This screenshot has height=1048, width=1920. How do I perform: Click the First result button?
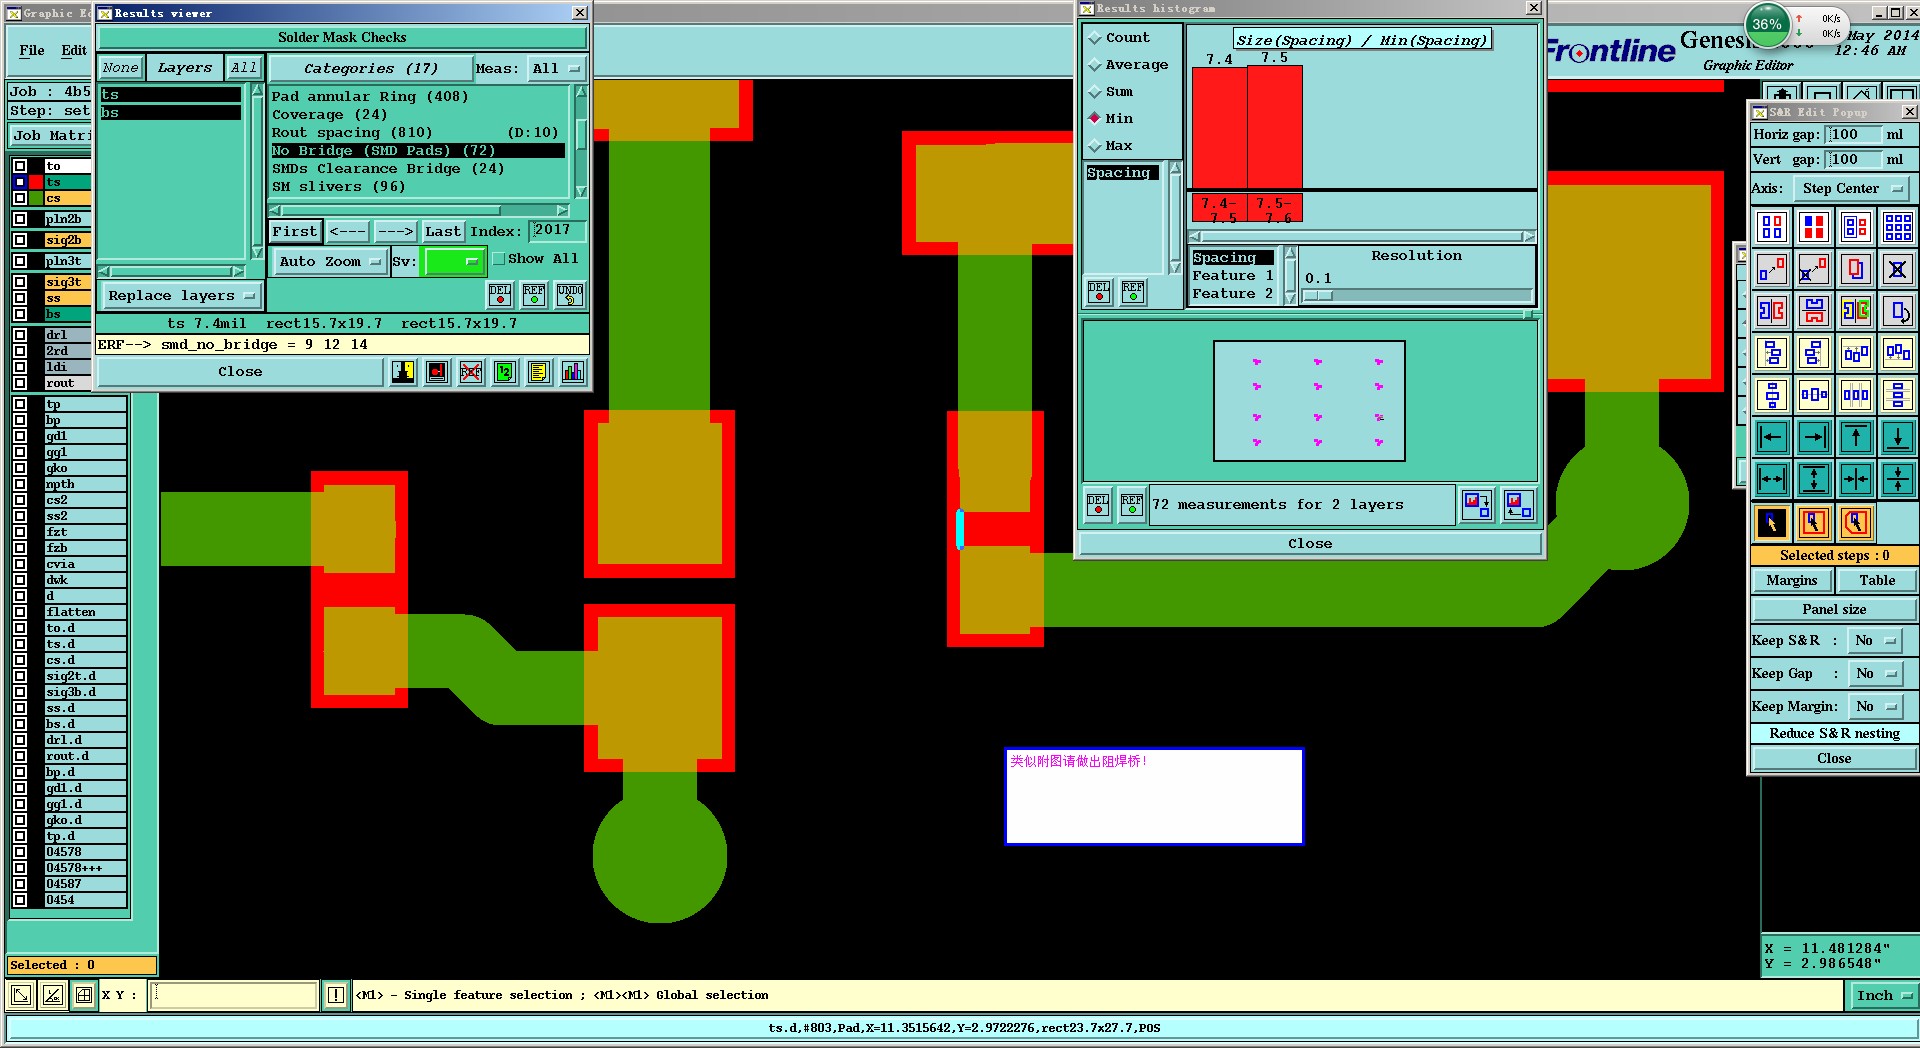tap(295, 231)
